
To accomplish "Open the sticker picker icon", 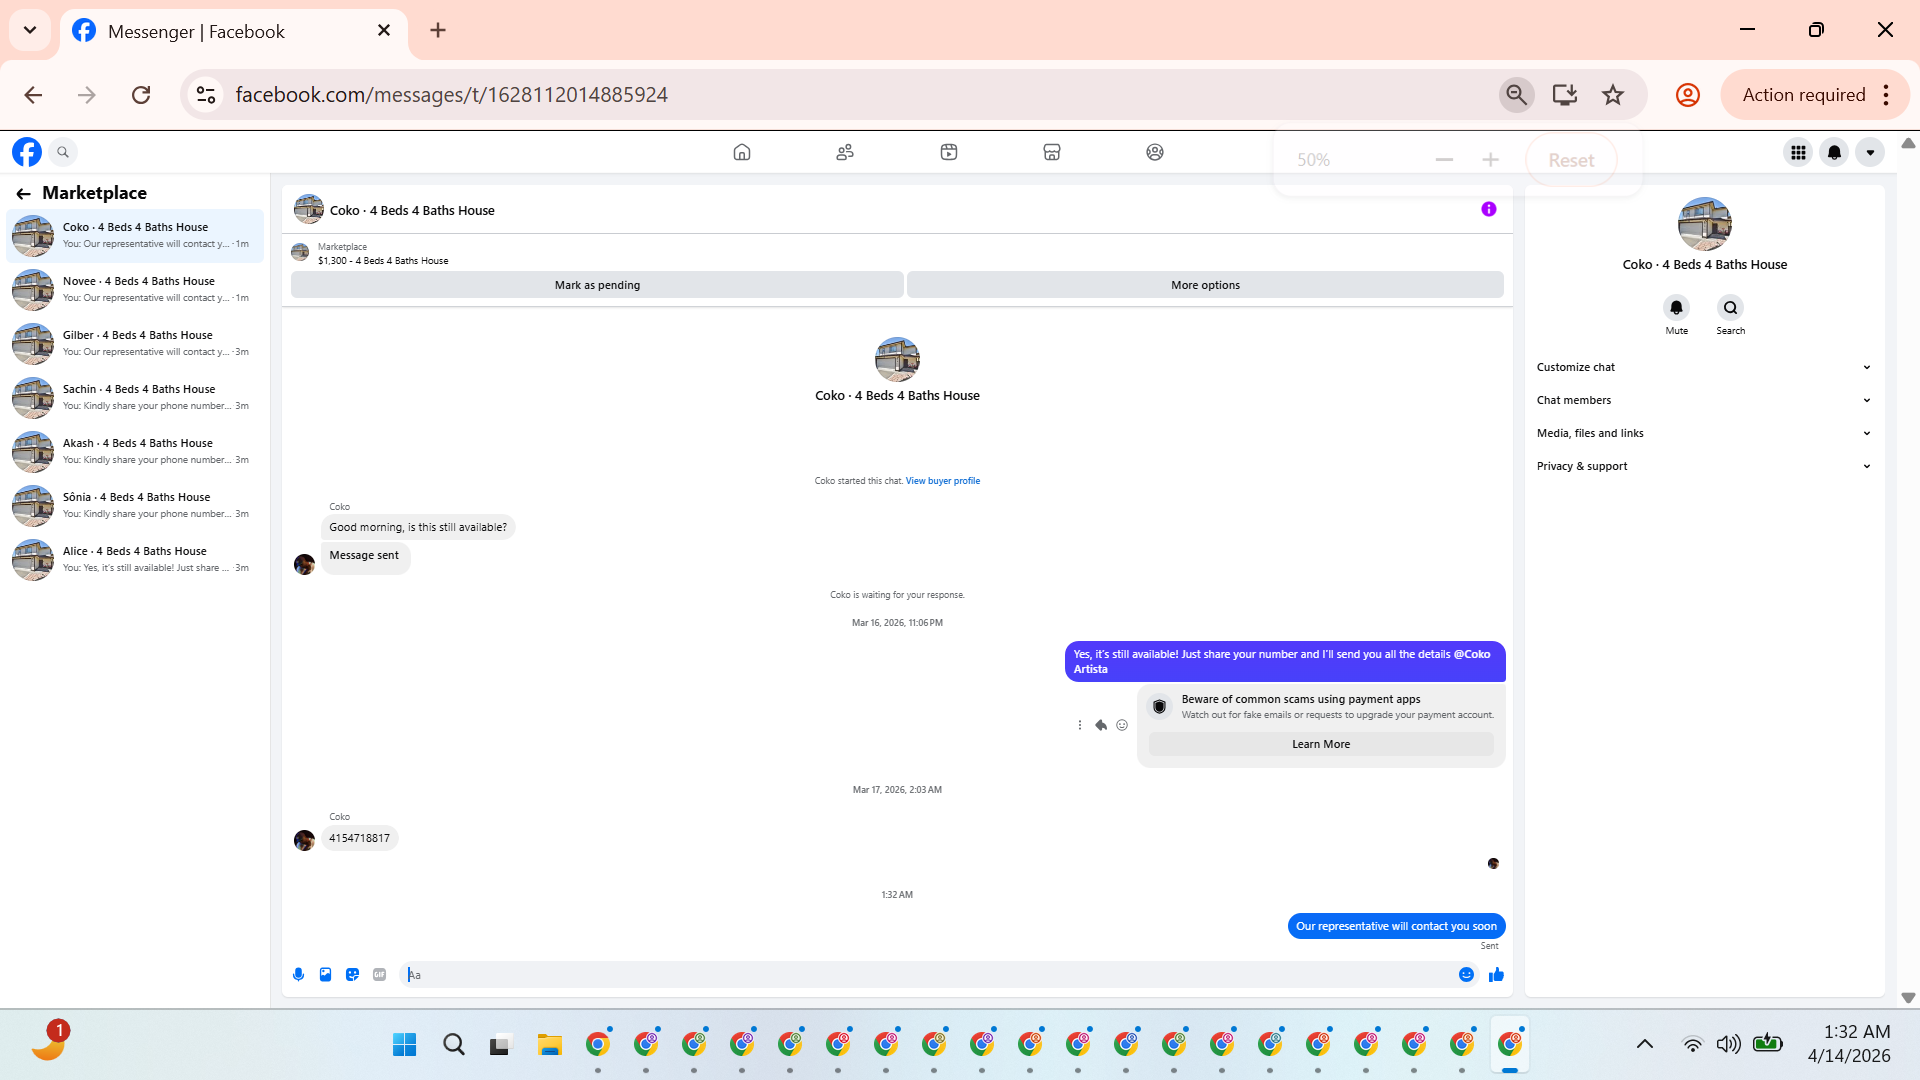I will pos(352,975).
